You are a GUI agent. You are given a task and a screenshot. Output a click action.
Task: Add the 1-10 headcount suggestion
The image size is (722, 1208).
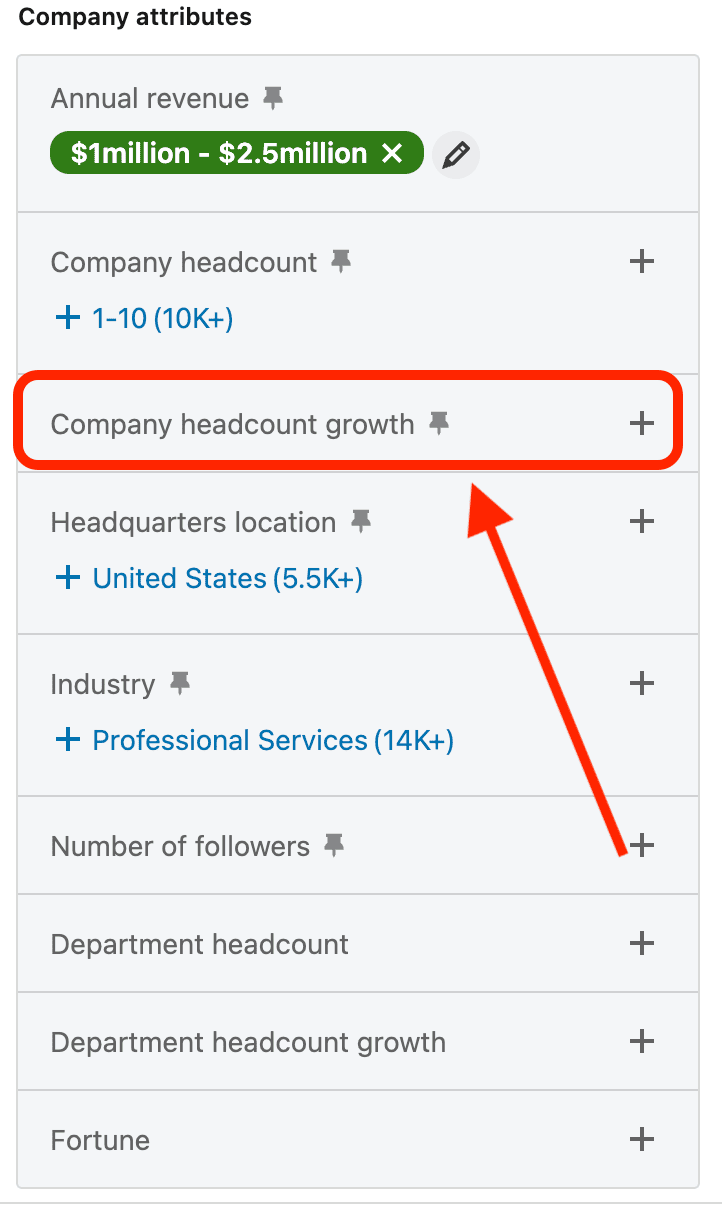click(142, 318)
